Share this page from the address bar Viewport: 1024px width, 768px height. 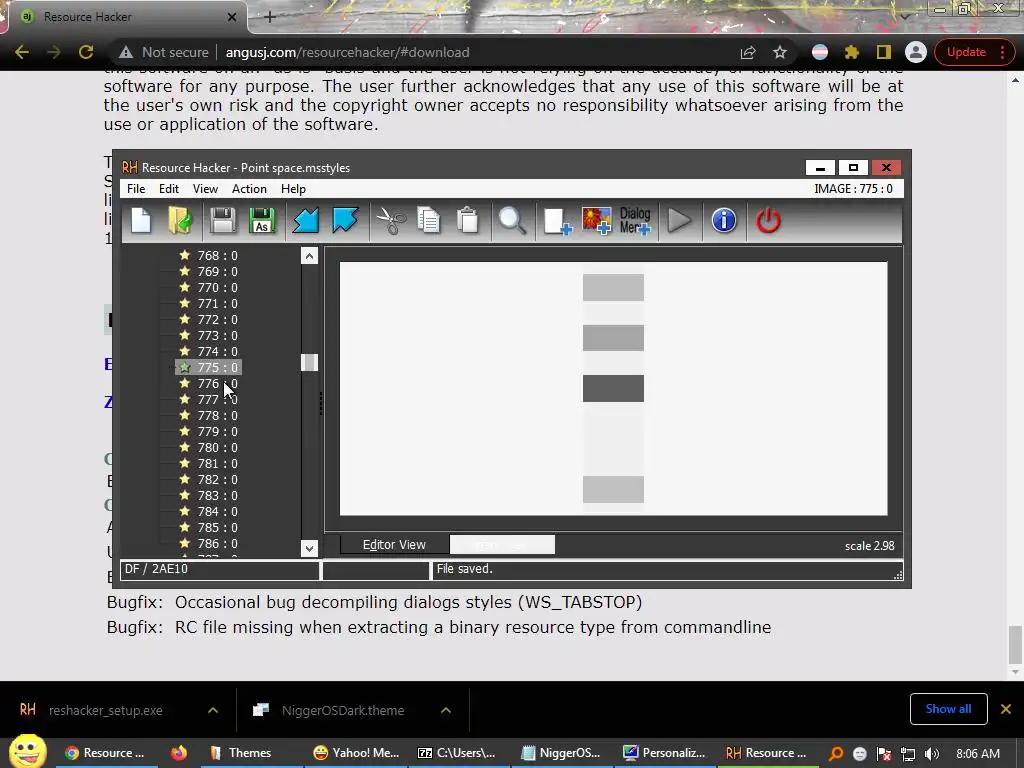click(748, 52)
